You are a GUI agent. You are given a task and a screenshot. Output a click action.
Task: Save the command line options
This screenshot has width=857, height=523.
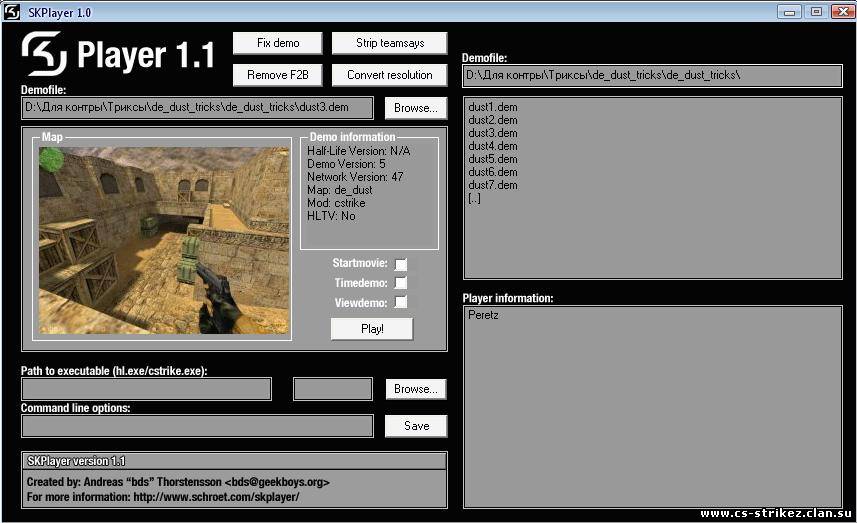(x=416, y=426)
